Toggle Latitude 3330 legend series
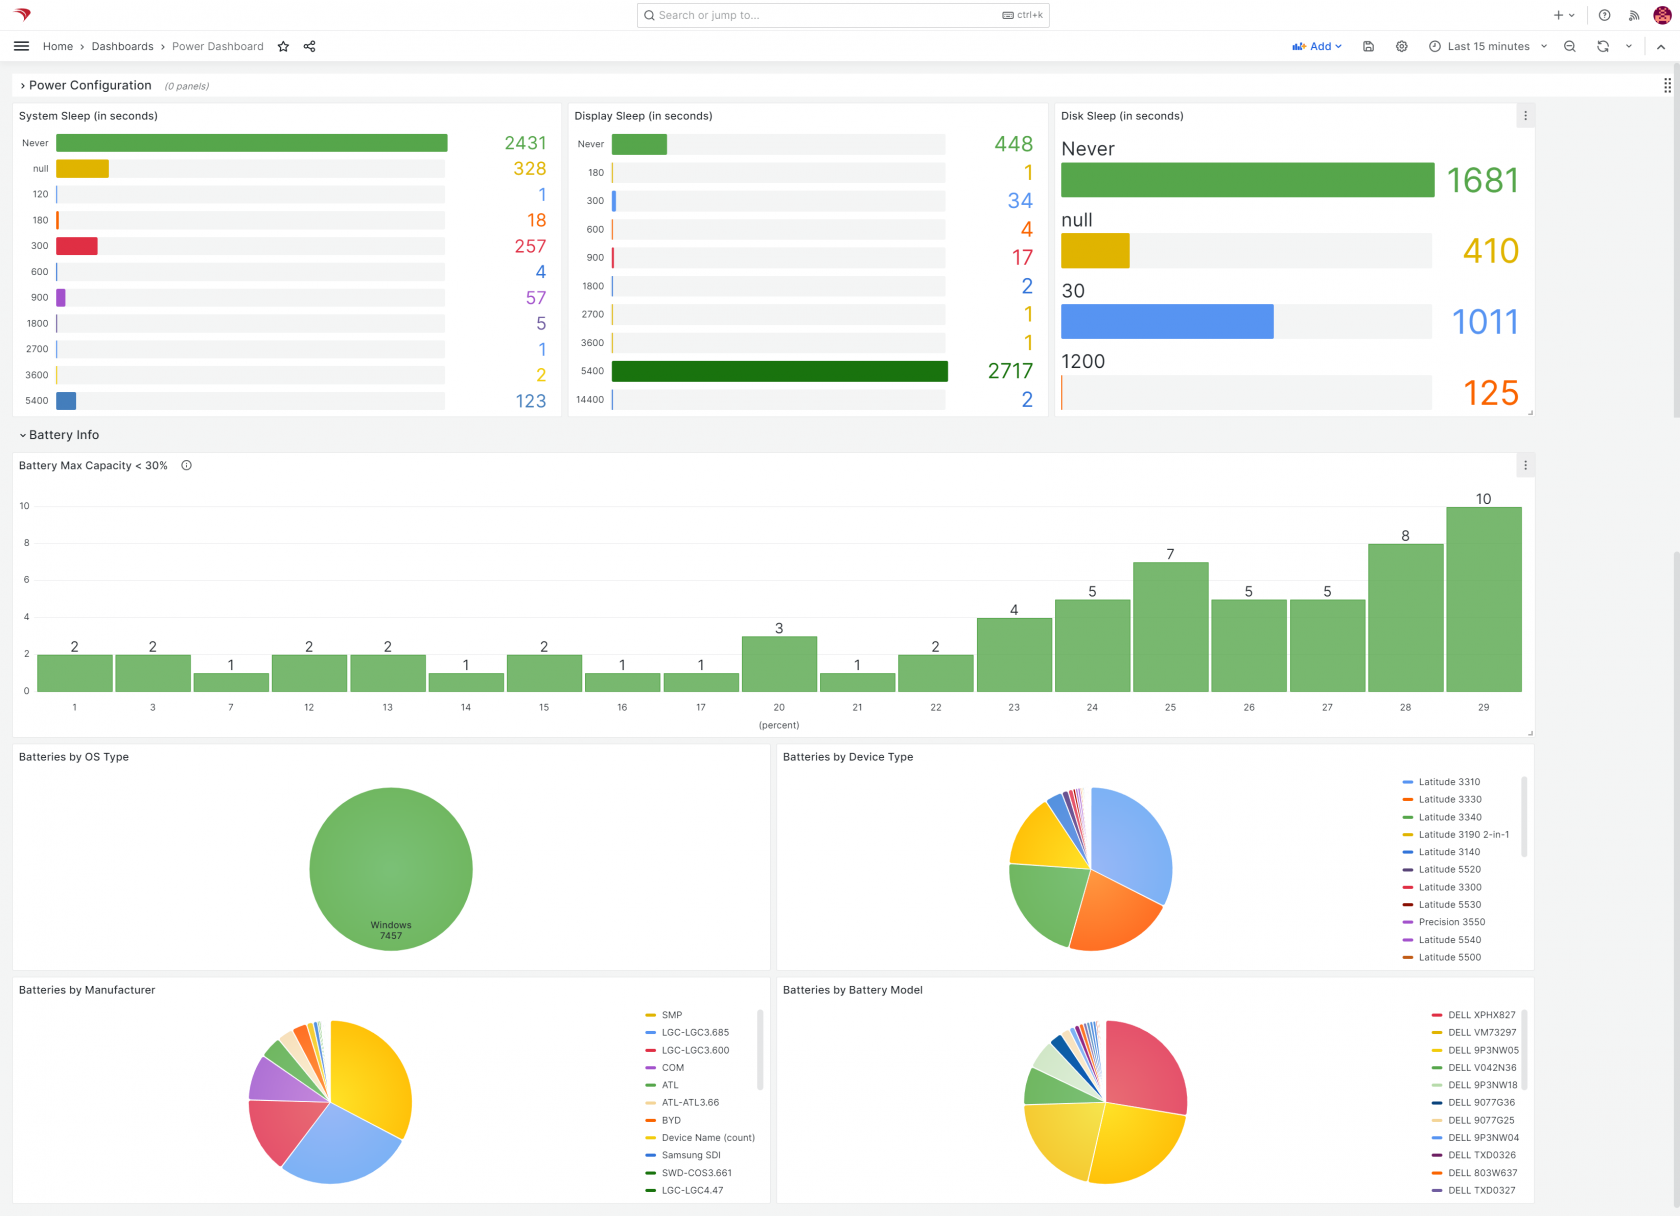Viewport: 1680px width, 1216px height. 1450,800
